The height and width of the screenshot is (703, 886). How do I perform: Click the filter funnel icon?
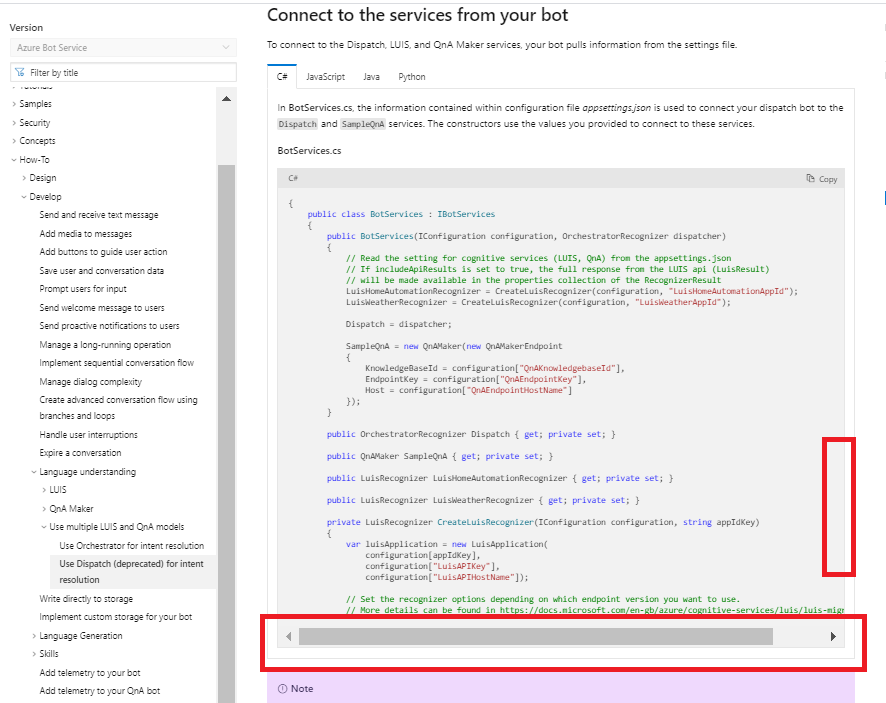20,72
